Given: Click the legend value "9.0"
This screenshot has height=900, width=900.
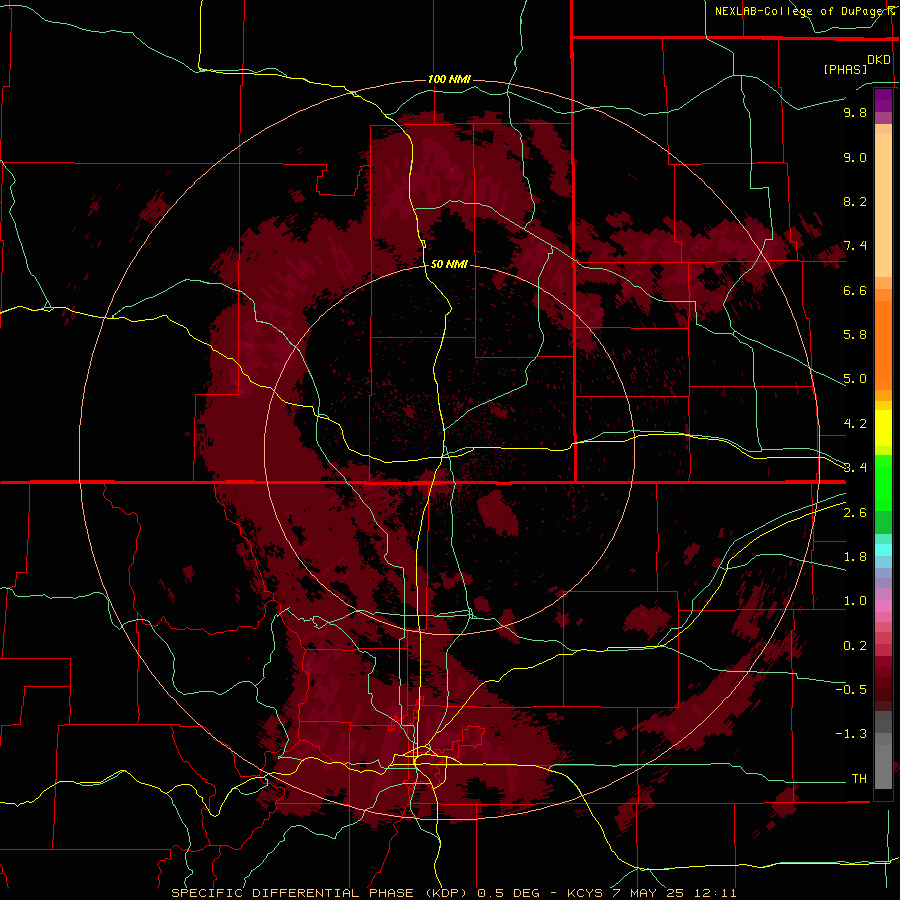Looking at the screenshot, I should click(x=855, y=157).
